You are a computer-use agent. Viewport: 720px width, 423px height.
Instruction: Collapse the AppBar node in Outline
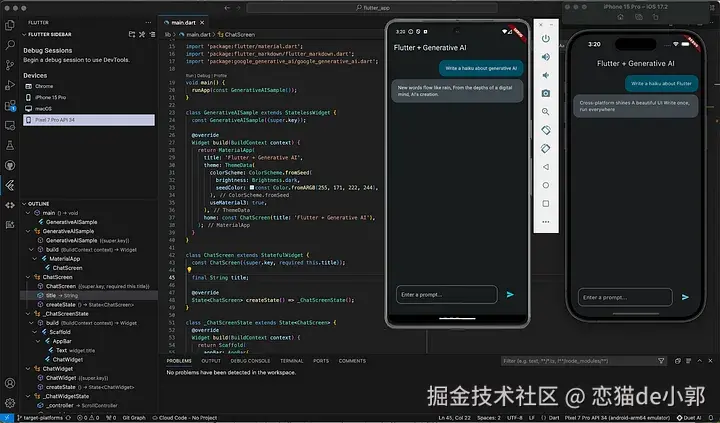pos(38,341)
